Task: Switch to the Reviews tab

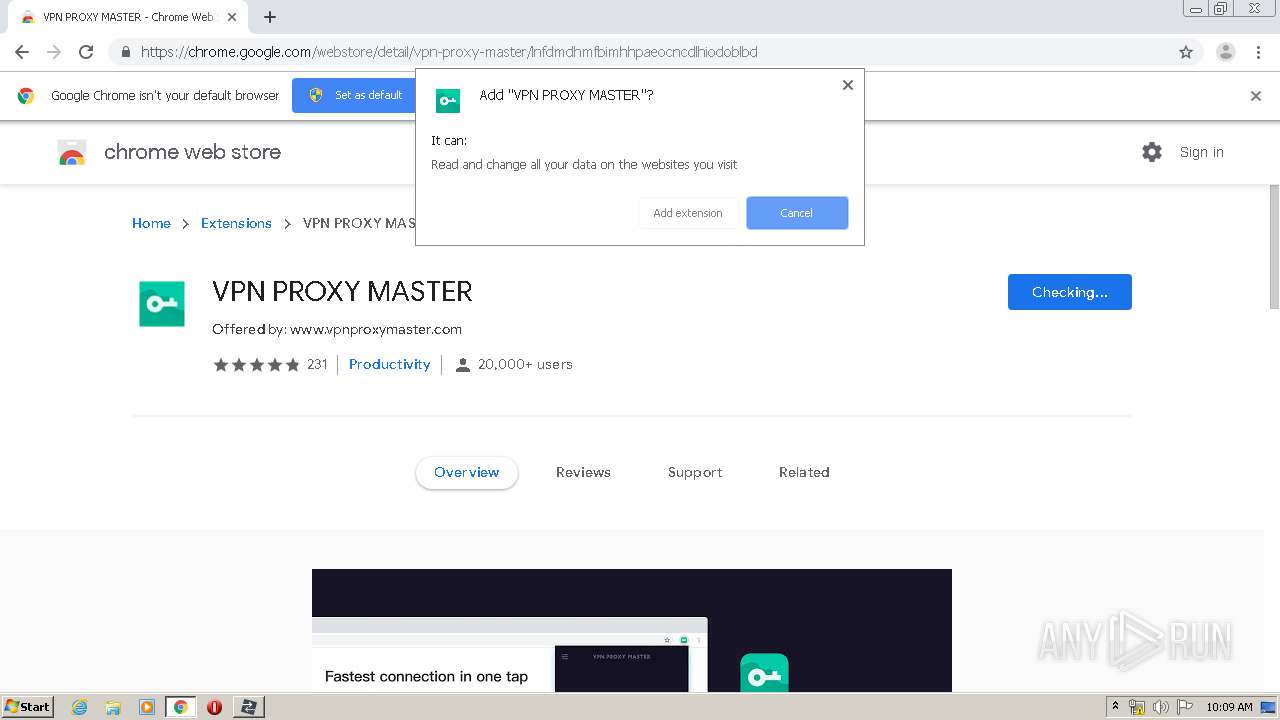Action: click(x=583, y=472)
